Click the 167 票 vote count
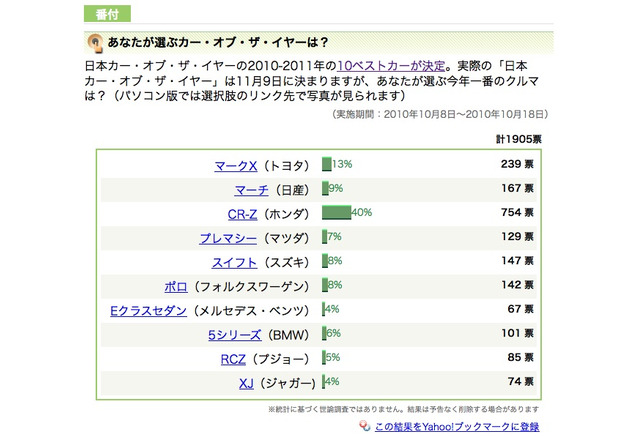Screen dimensions: 640x437 coord(517,188)
